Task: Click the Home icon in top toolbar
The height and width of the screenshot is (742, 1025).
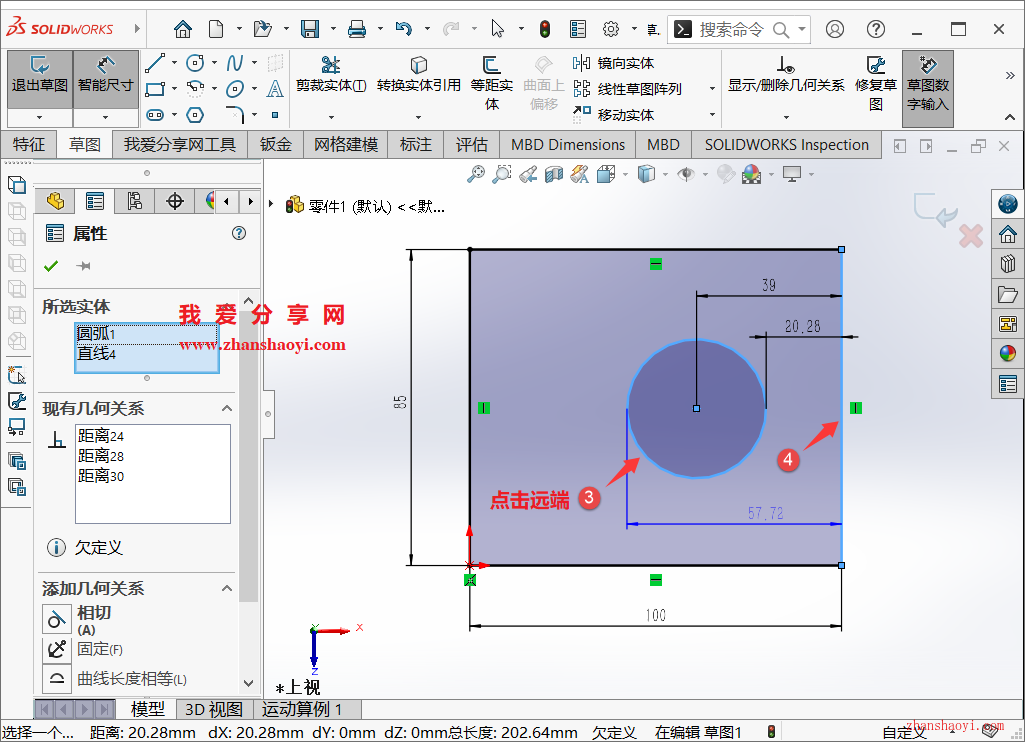Action: pos(183,29)
